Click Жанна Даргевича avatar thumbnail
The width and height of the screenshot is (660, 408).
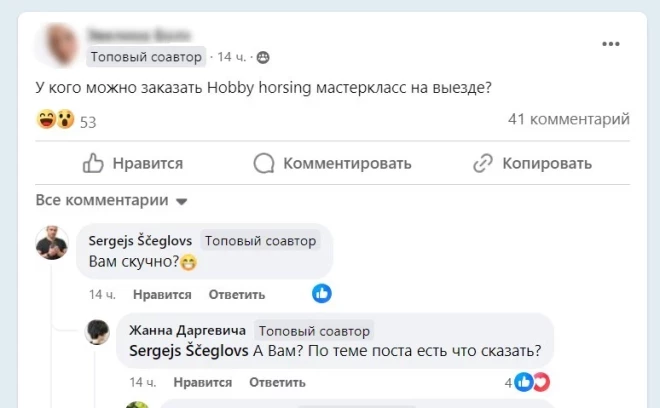pyautogui.click(x=97, y=332)
